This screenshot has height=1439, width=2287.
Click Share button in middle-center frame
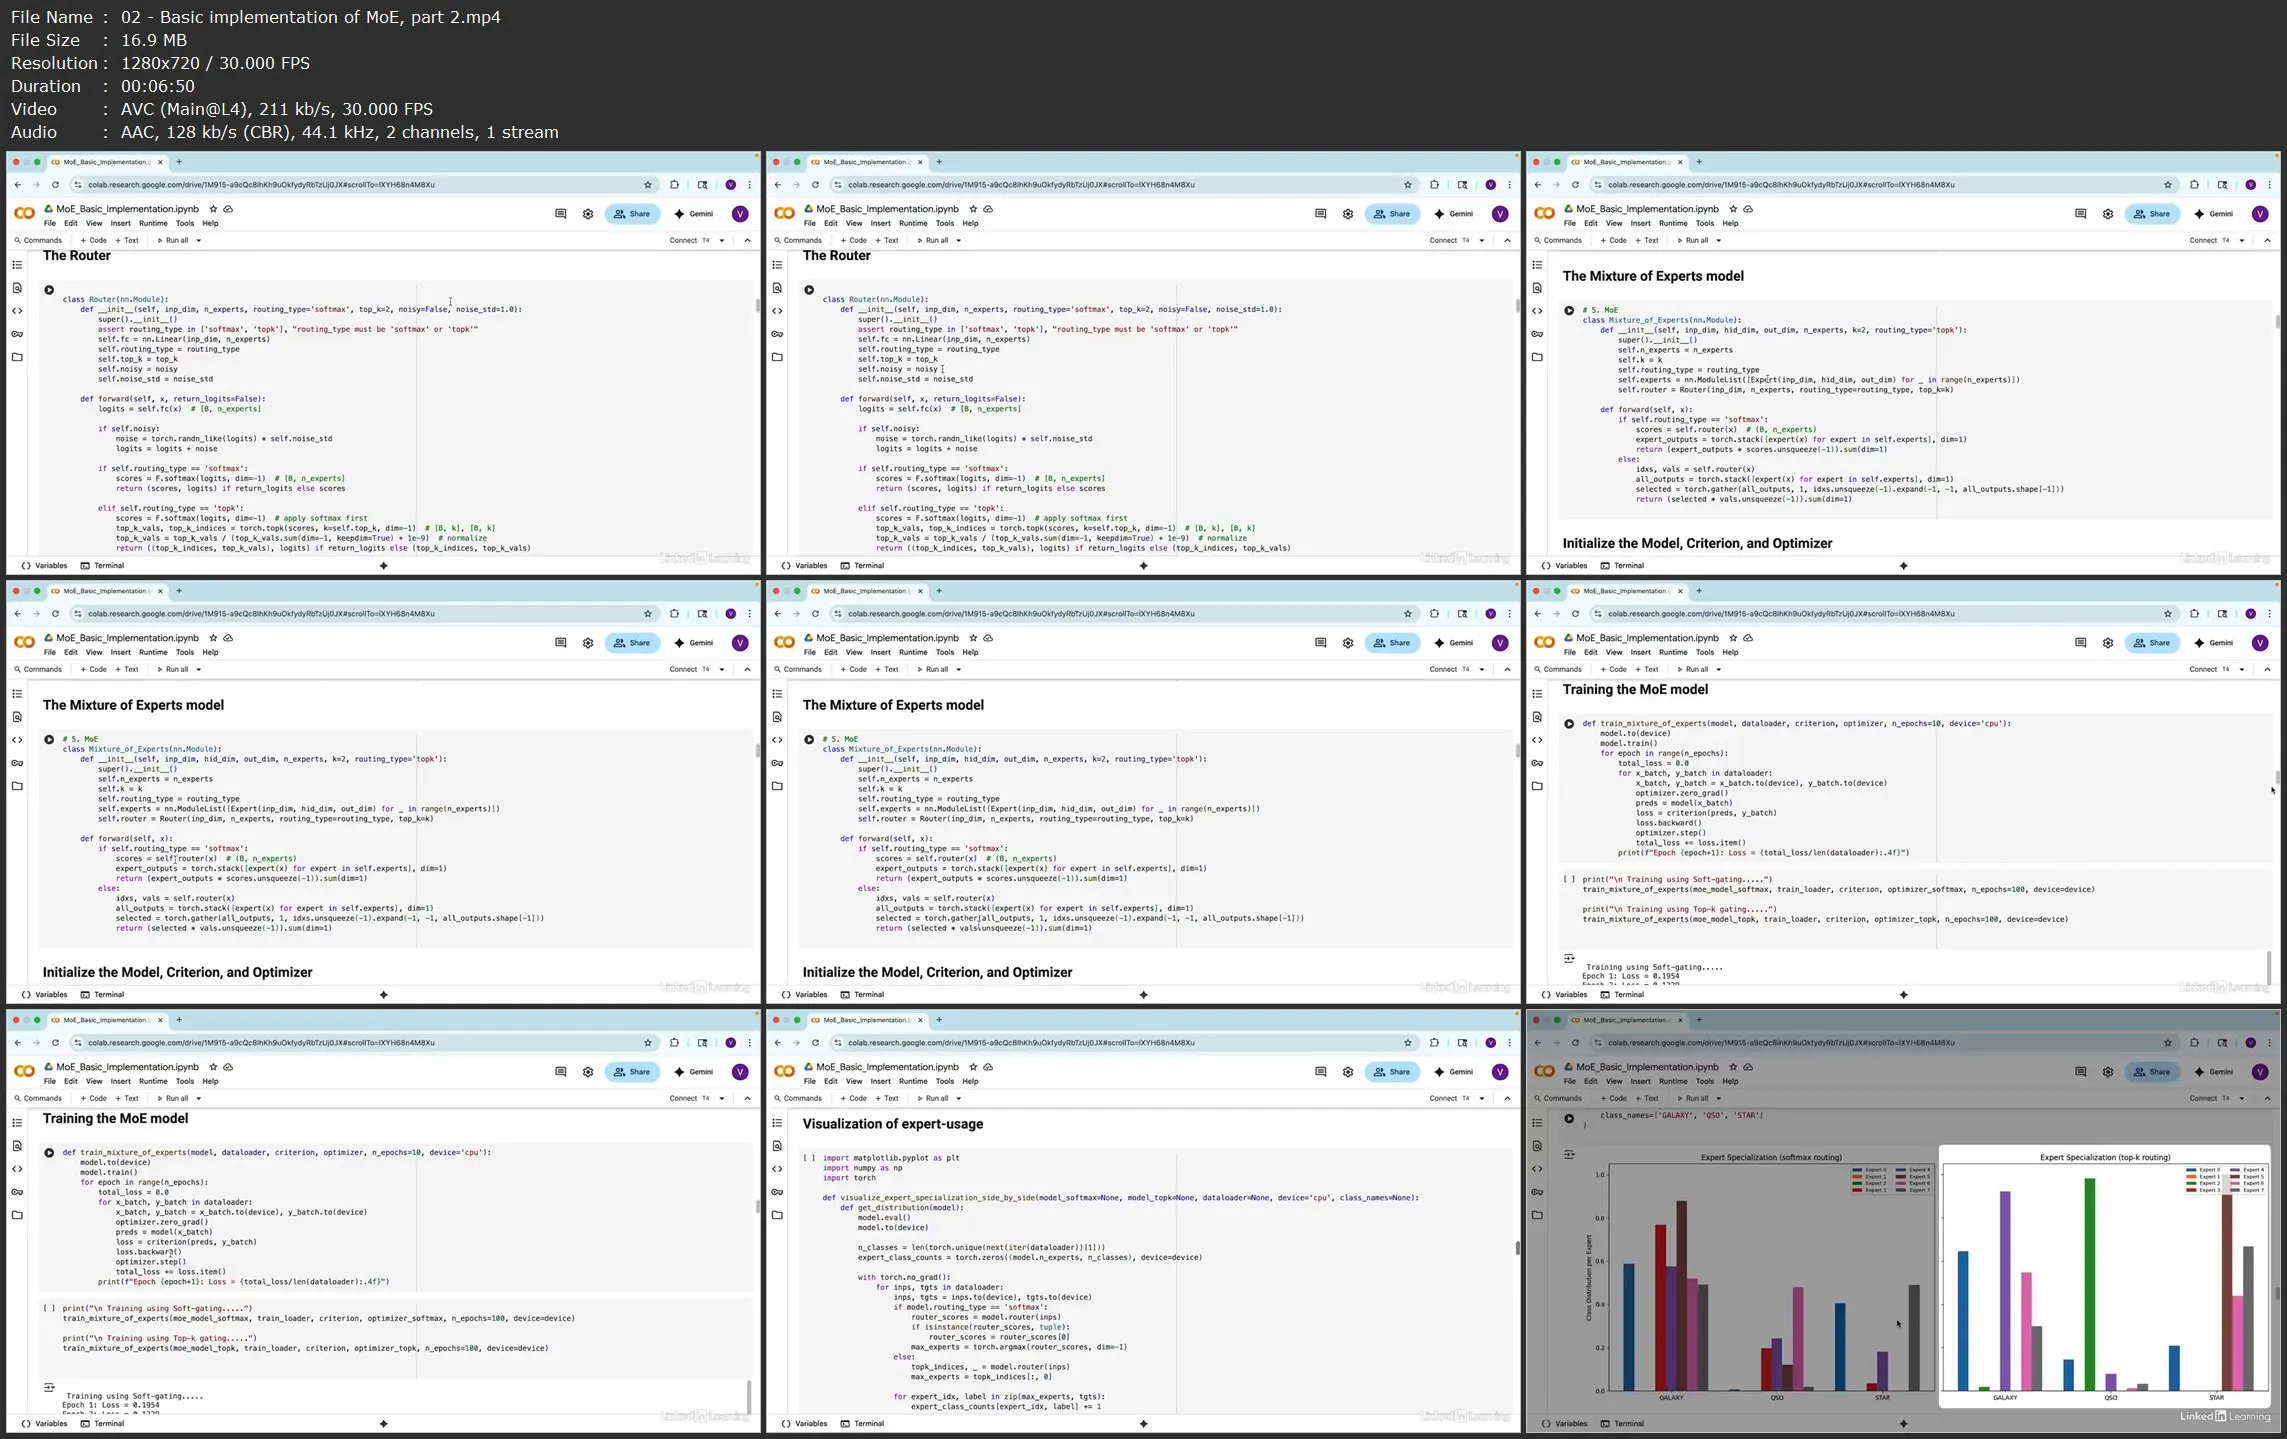tap(1392, 643)
